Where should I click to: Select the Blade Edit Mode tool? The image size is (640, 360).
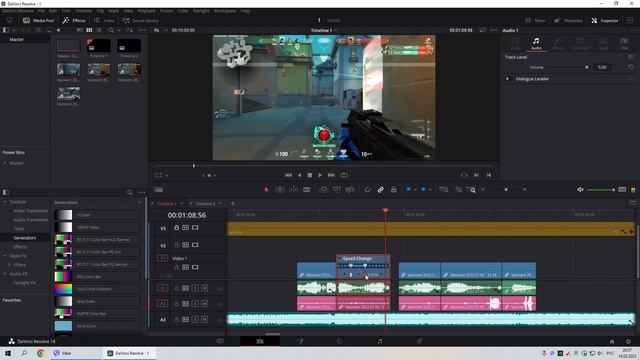click(x=307, y=189)
